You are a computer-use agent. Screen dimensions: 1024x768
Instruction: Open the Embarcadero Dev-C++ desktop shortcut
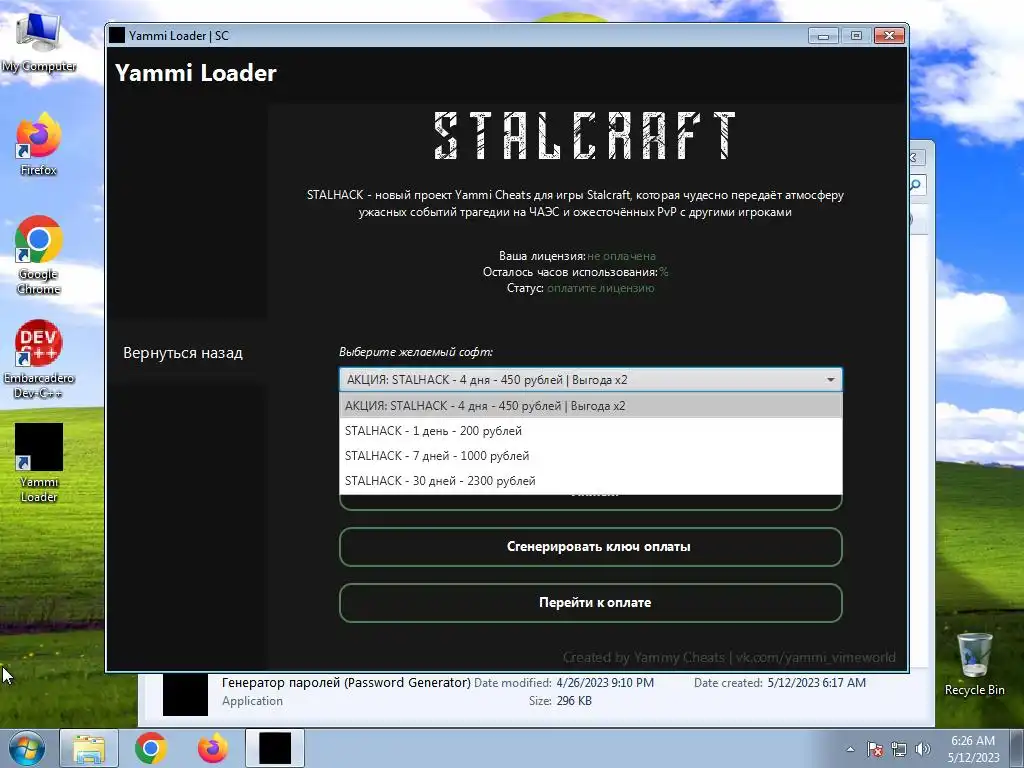pyautogui.click(x=39, y=359)
